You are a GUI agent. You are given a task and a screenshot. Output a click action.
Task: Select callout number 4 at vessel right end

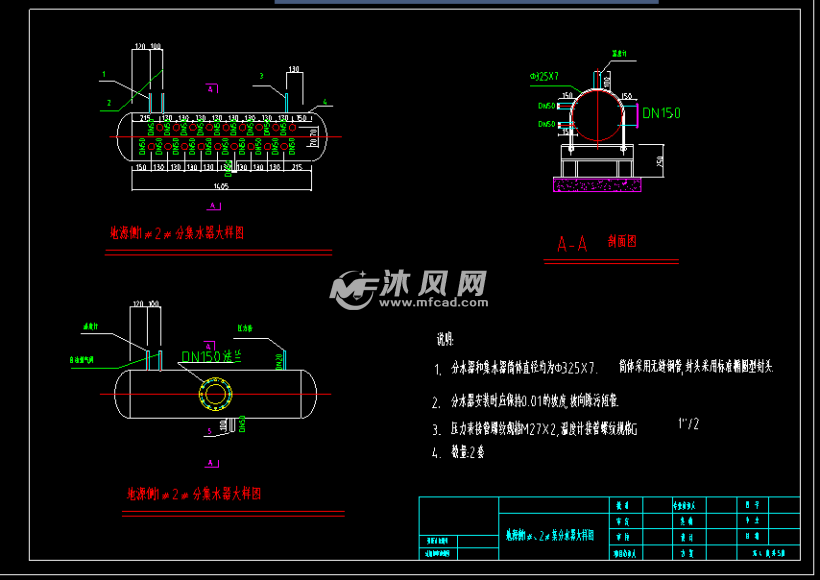point(325,102)
